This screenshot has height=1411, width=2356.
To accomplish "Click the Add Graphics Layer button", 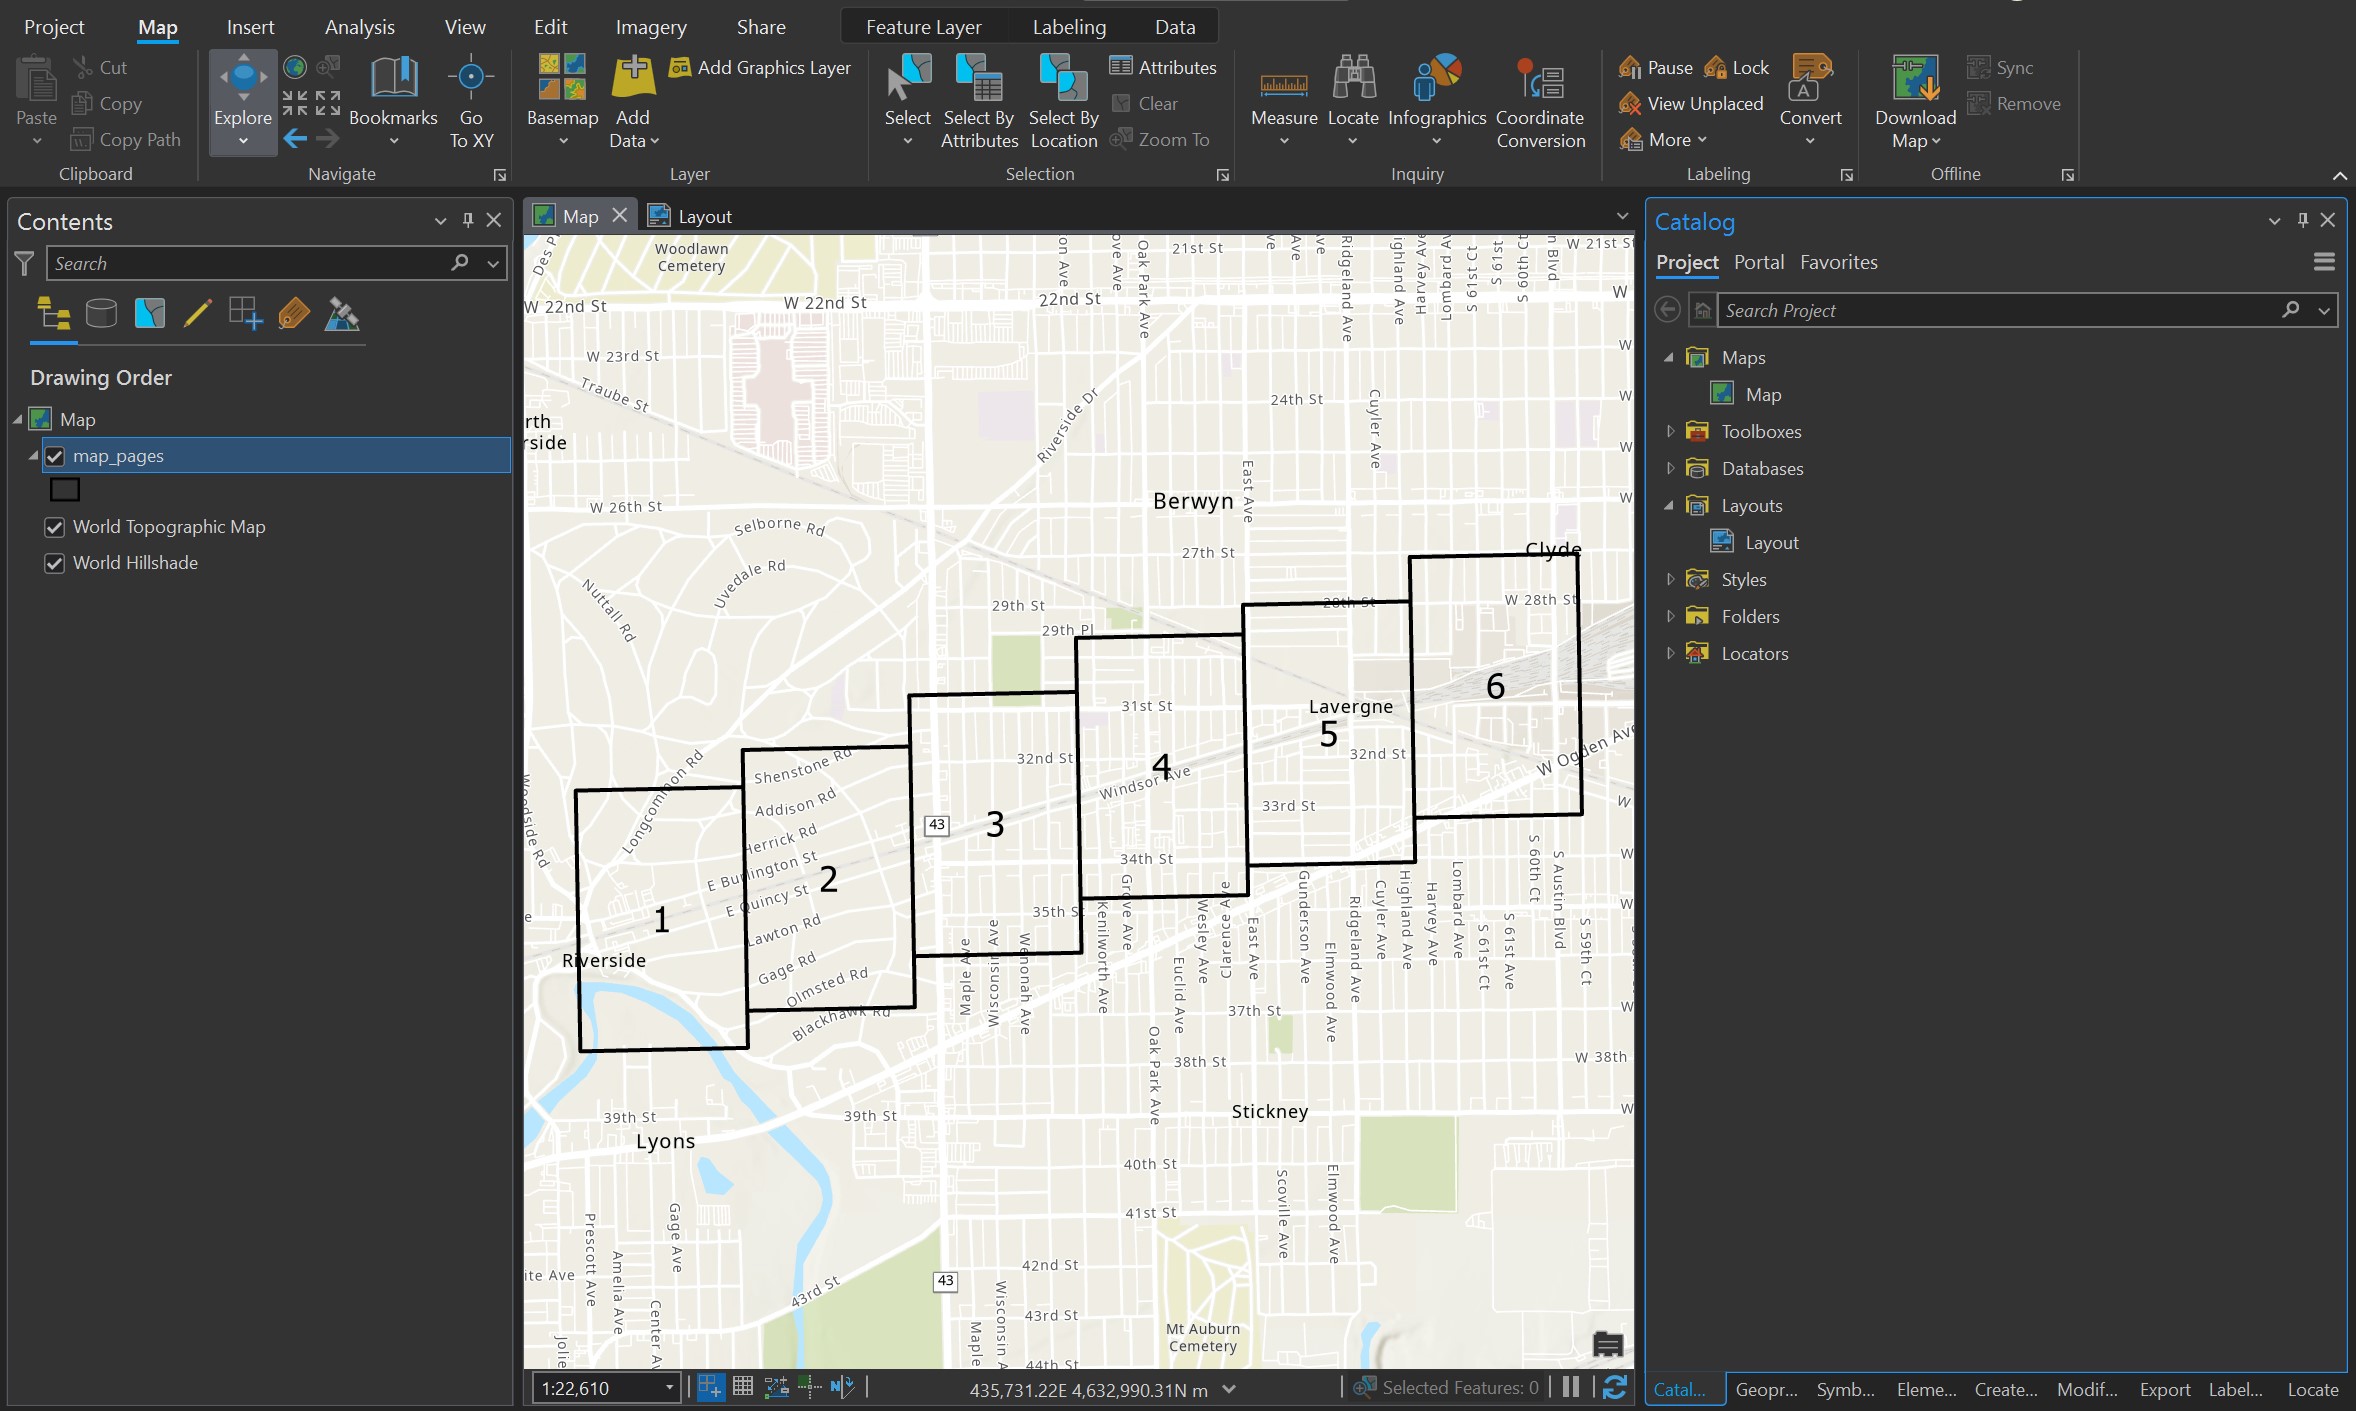I will coord(760,67).
